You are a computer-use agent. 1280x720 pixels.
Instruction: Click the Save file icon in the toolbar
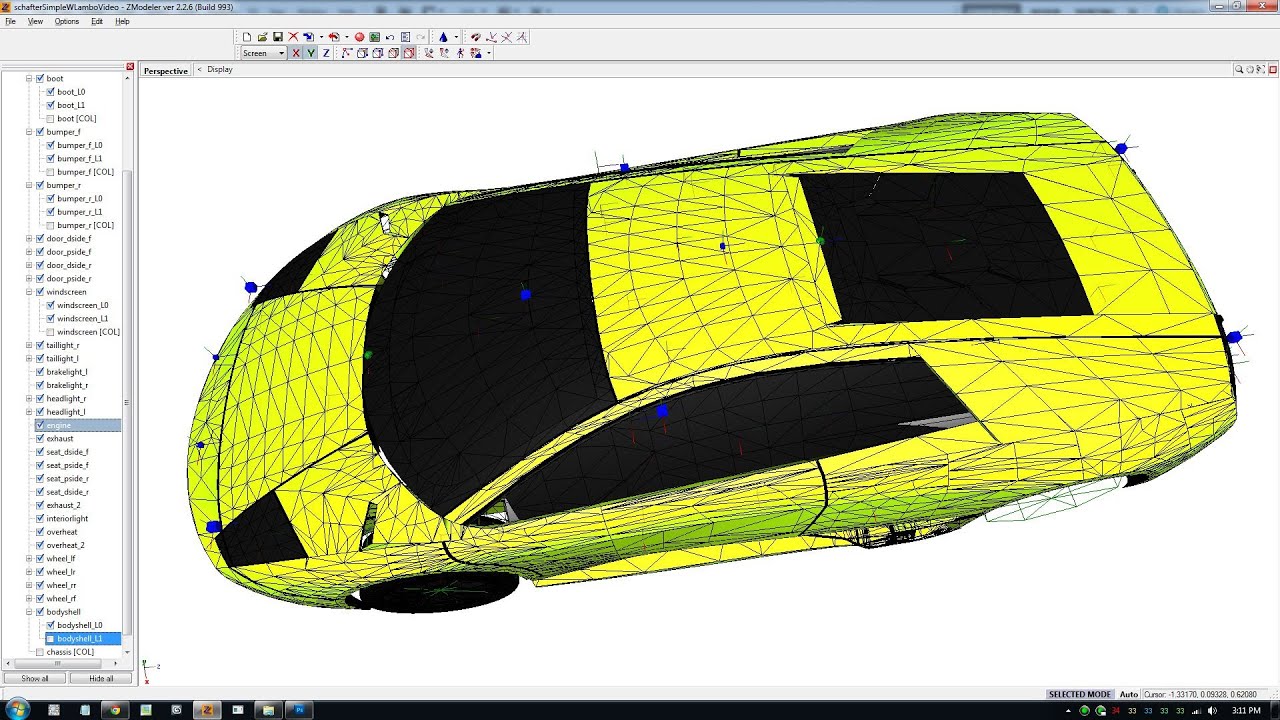point(278,36)
